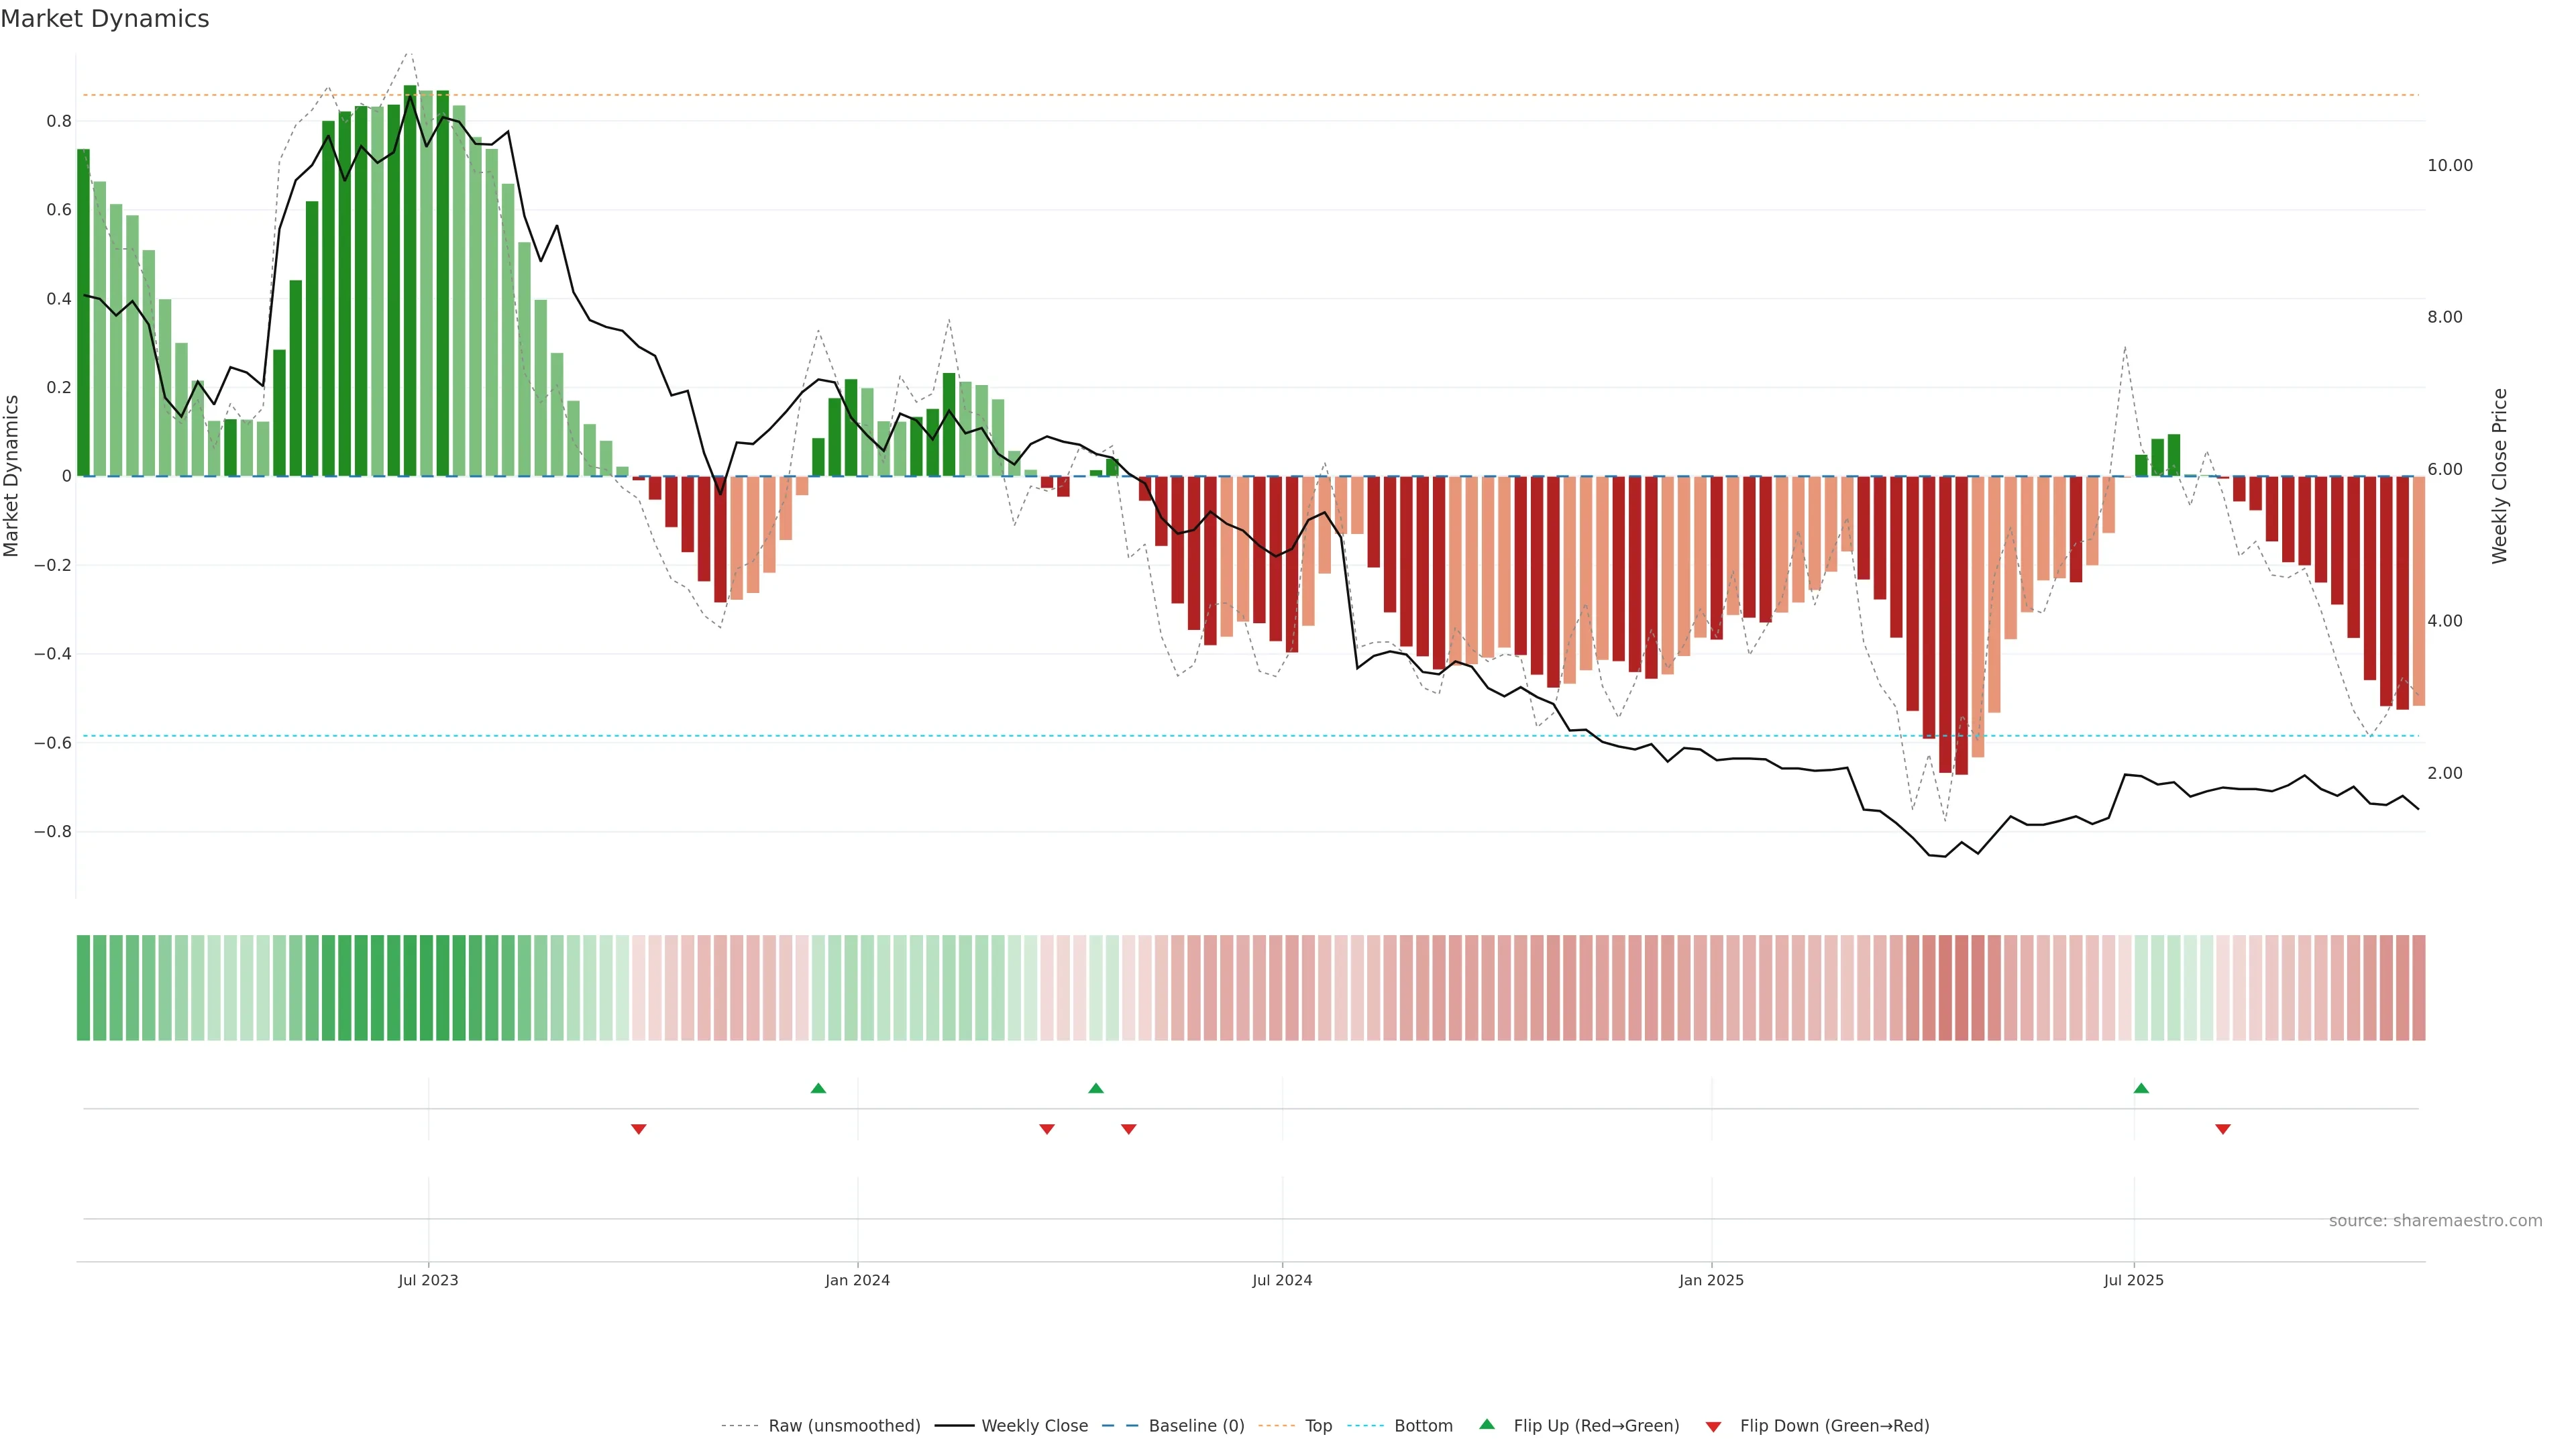Screen dimensions: 2576x1449
Task: Click the red Flip Down legend triangle
Action: (1713, 1426)
